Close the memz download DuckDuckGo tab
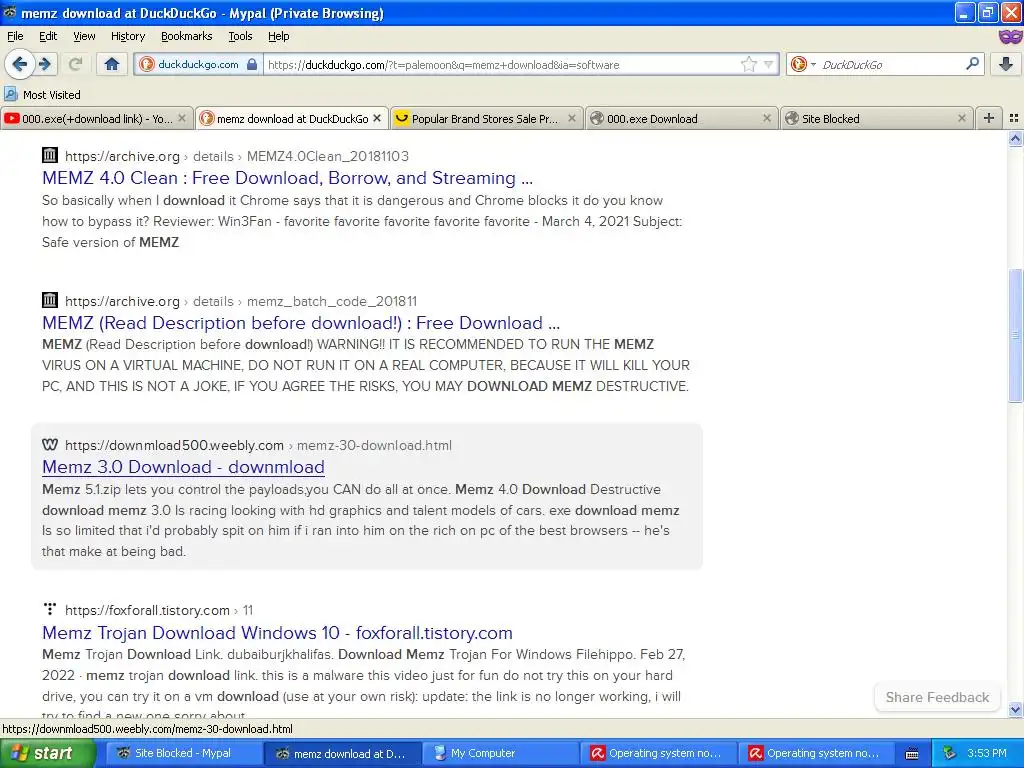Screen dimensions: 1024x768 [377, 118]
